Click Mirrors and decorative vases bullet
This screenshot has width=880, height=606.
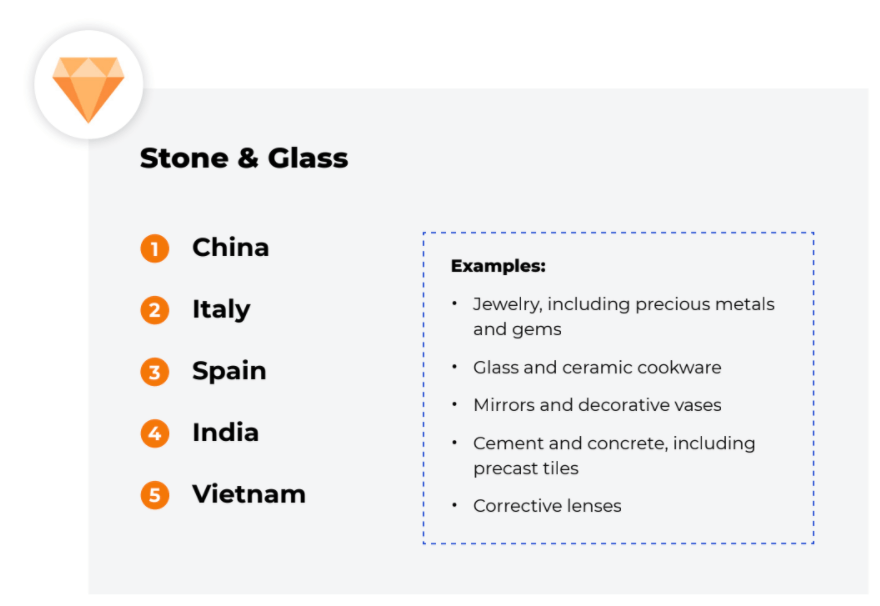[597, 405]
